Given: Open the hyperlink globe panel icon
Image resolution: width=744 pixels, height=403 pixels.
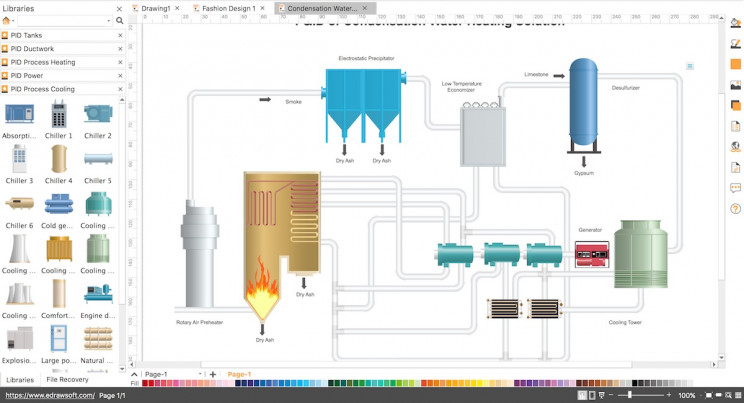Looking at the screenshot, I should (x=735, y=147).
